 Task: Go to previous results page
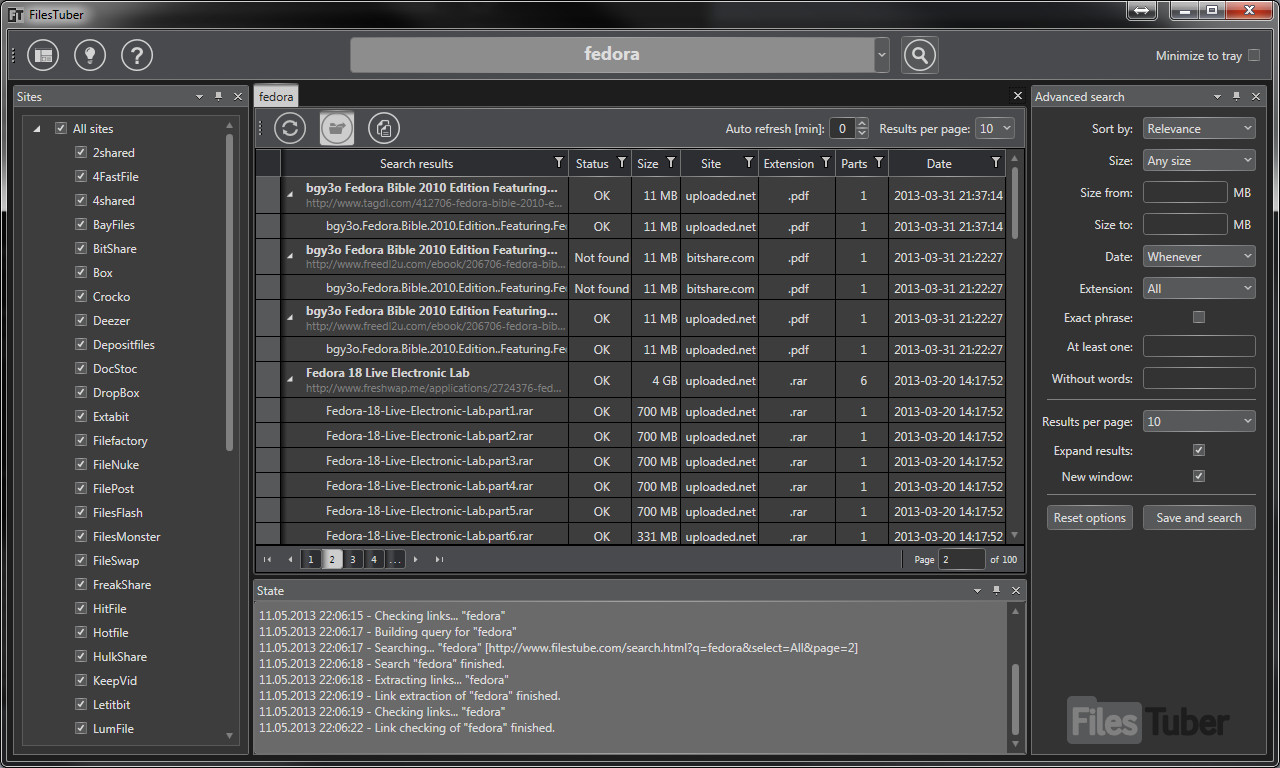pyautogui.click(x=290, y=560)
